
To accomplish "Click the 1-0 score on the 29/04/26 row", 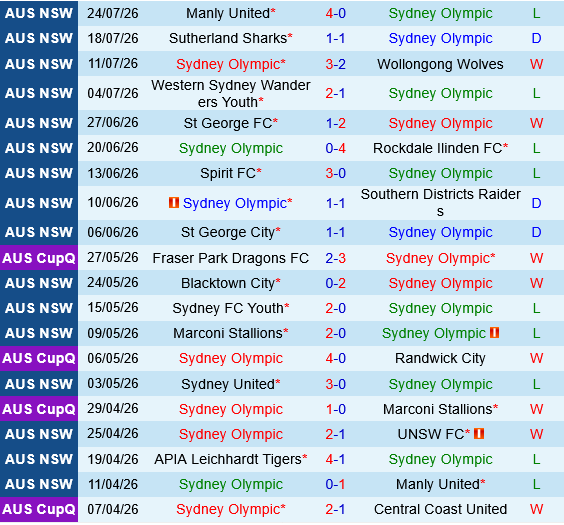I will pyautogui.click(x=336, y=409).
